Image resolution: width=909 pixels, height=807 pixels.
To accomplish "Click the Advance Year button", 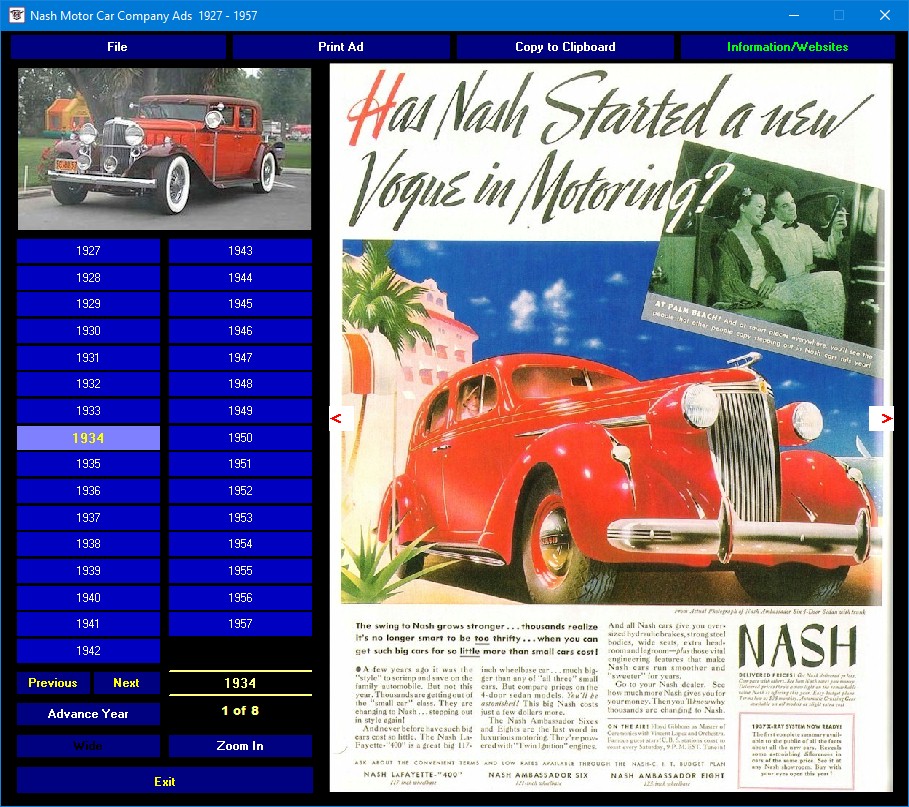I will click(88, 714).
